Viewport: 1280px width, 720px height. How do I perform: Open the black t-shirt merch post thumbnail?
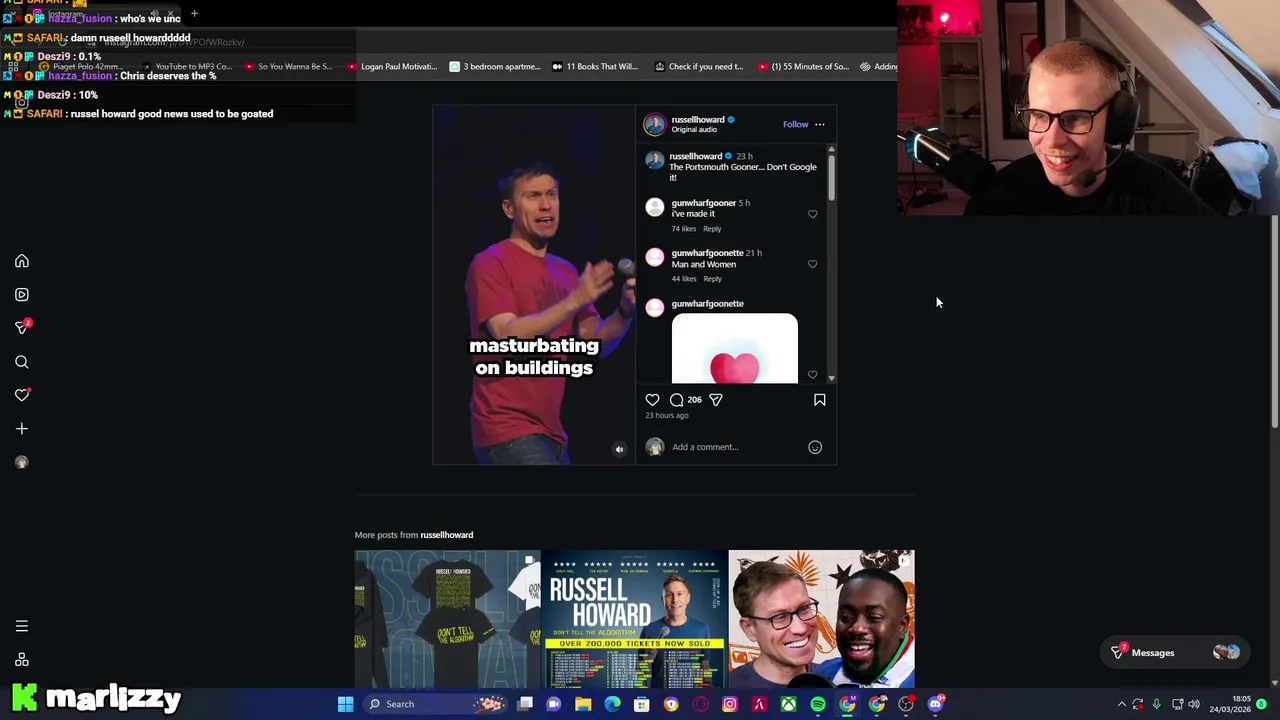coord(447,619)
